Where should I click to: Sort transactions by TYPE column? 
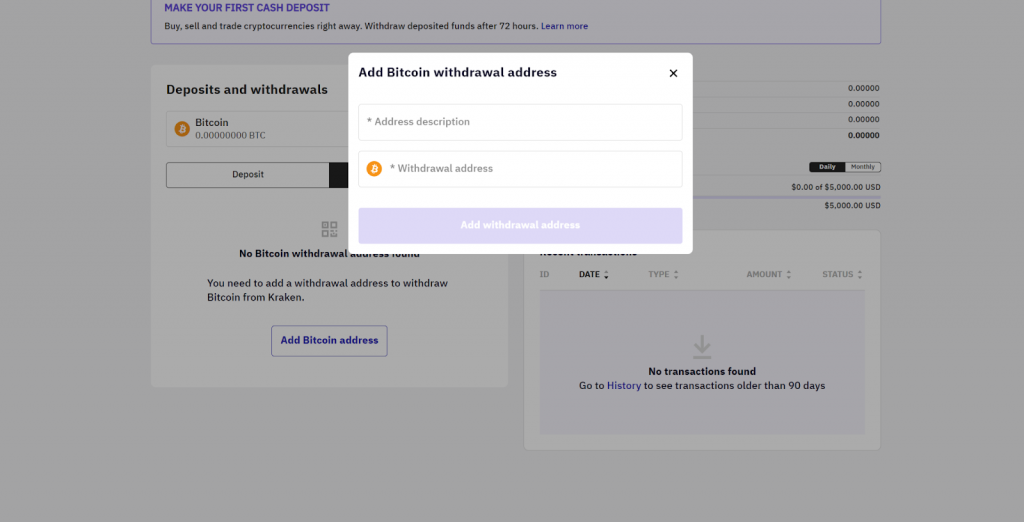pos(663,274)
